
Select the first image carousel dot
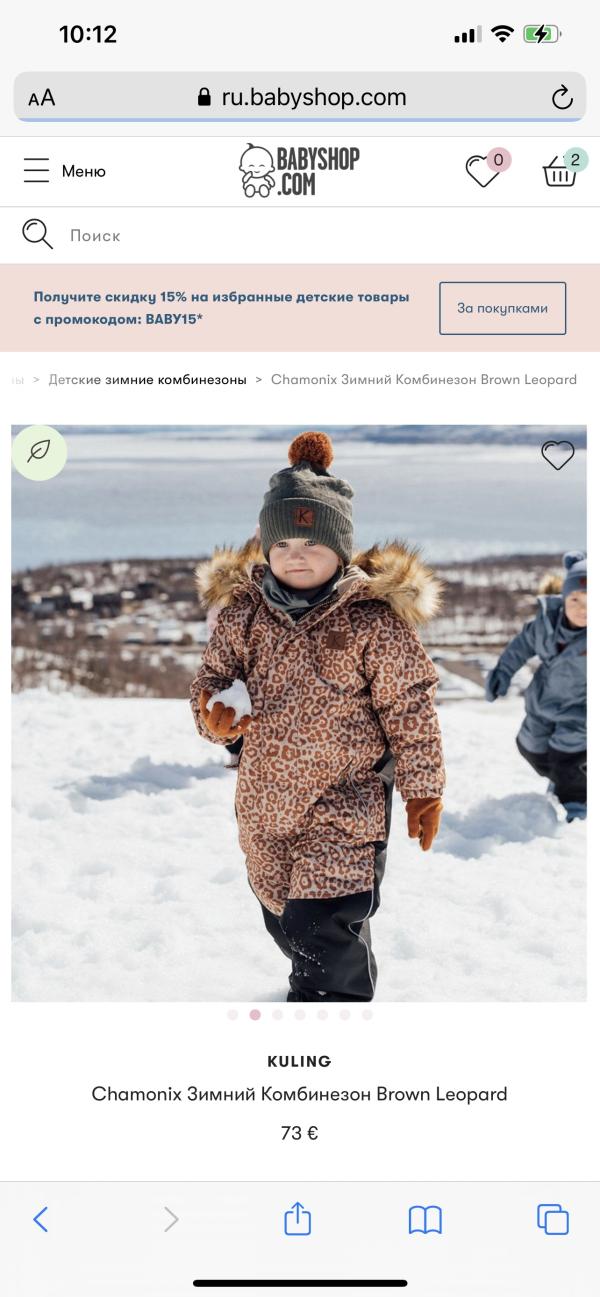coord(232,1014)
